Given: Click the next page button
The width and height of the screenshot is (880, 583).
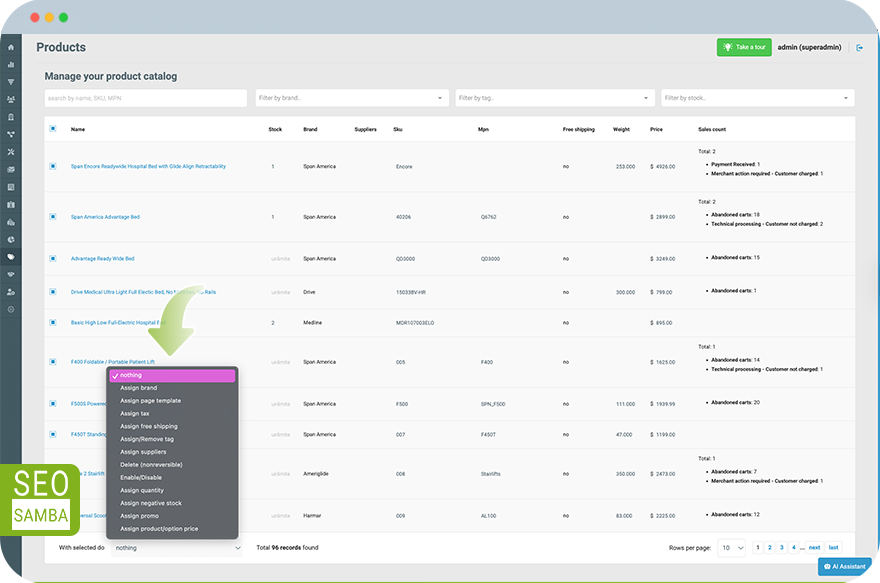Looking at the screenshot, I should tap(814, 547).
